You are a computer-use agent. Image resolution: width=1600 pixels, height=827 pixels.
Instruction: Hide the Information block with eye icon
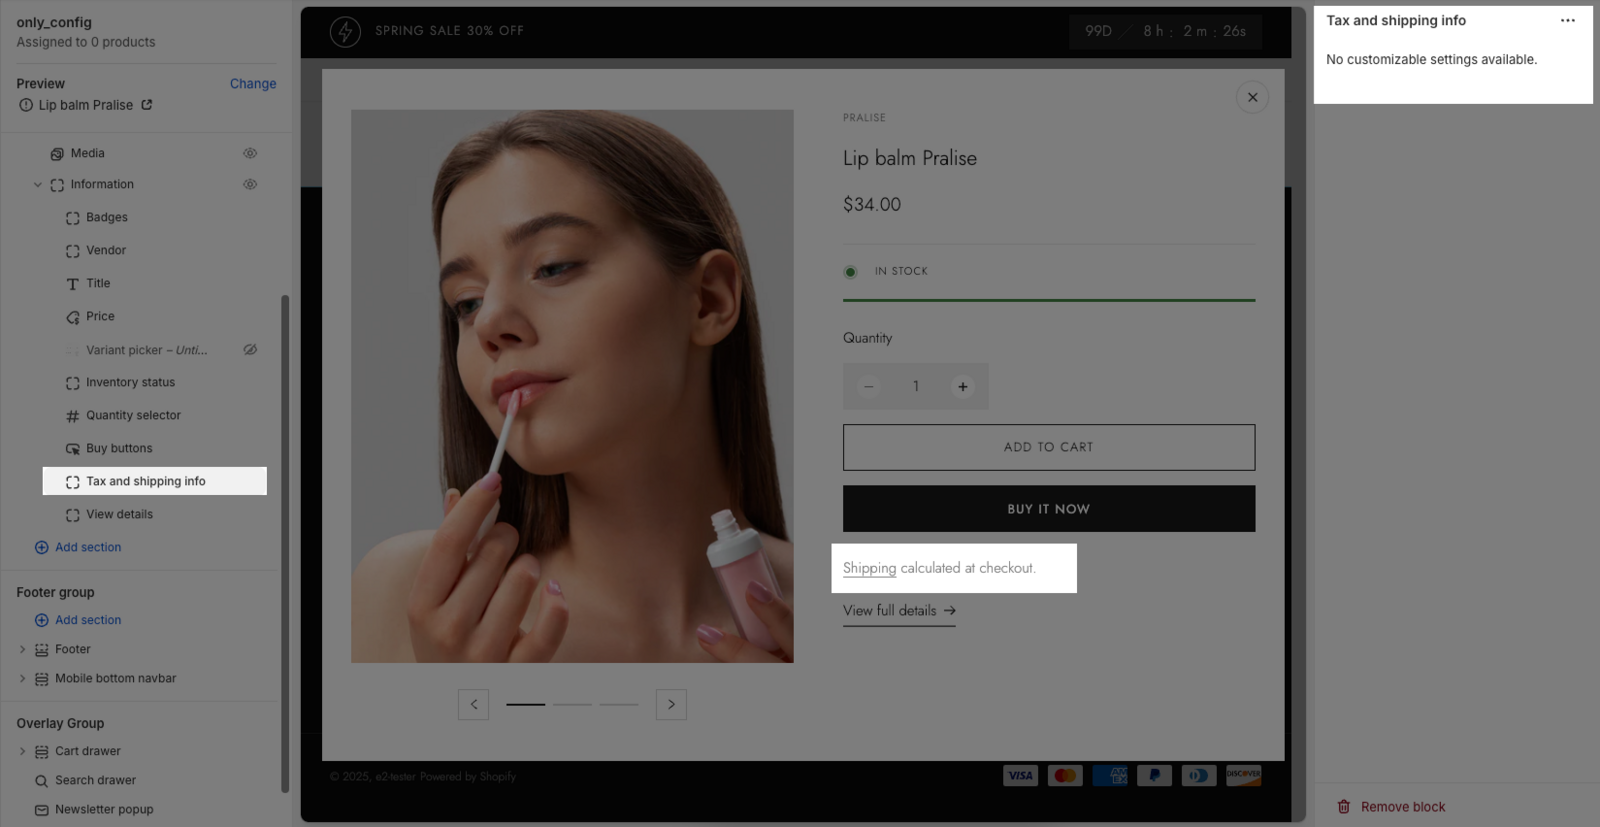click(250, 185)
